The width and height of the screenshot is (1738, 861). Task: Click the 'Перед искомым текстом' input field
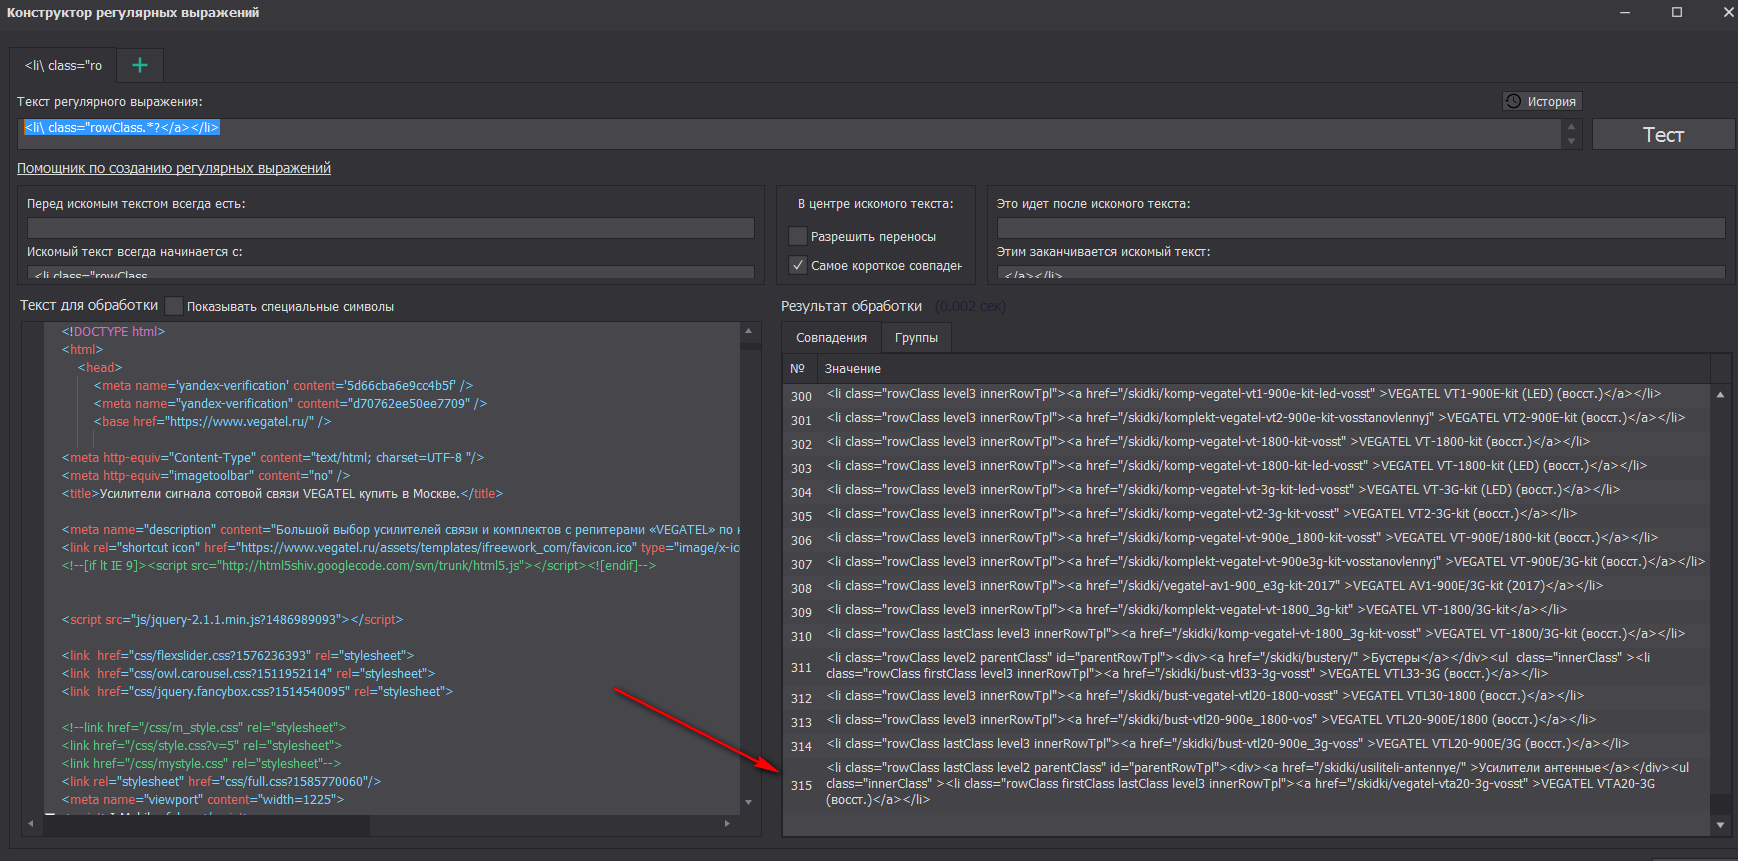click(x=390, y=228)
